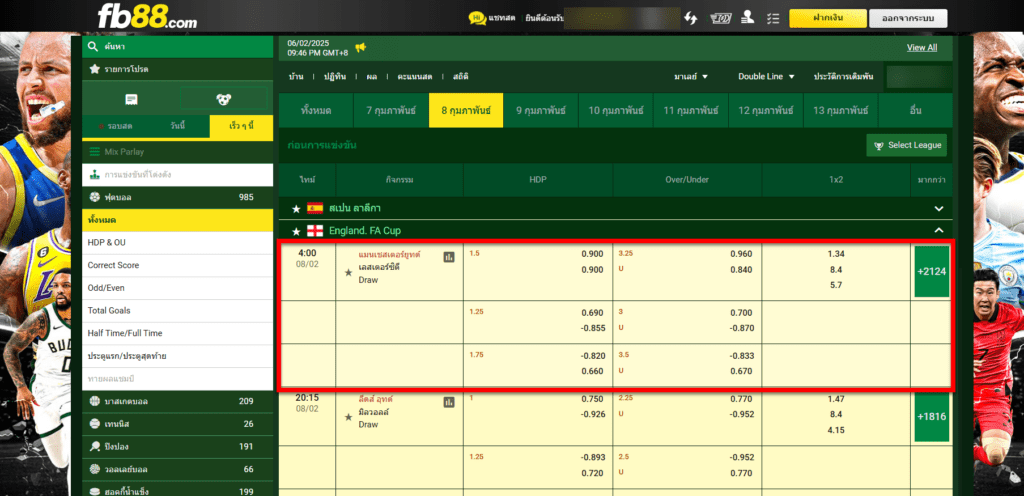Select the bet slip receipt icon
The image size is (1024, 496).
coord(132,99)
